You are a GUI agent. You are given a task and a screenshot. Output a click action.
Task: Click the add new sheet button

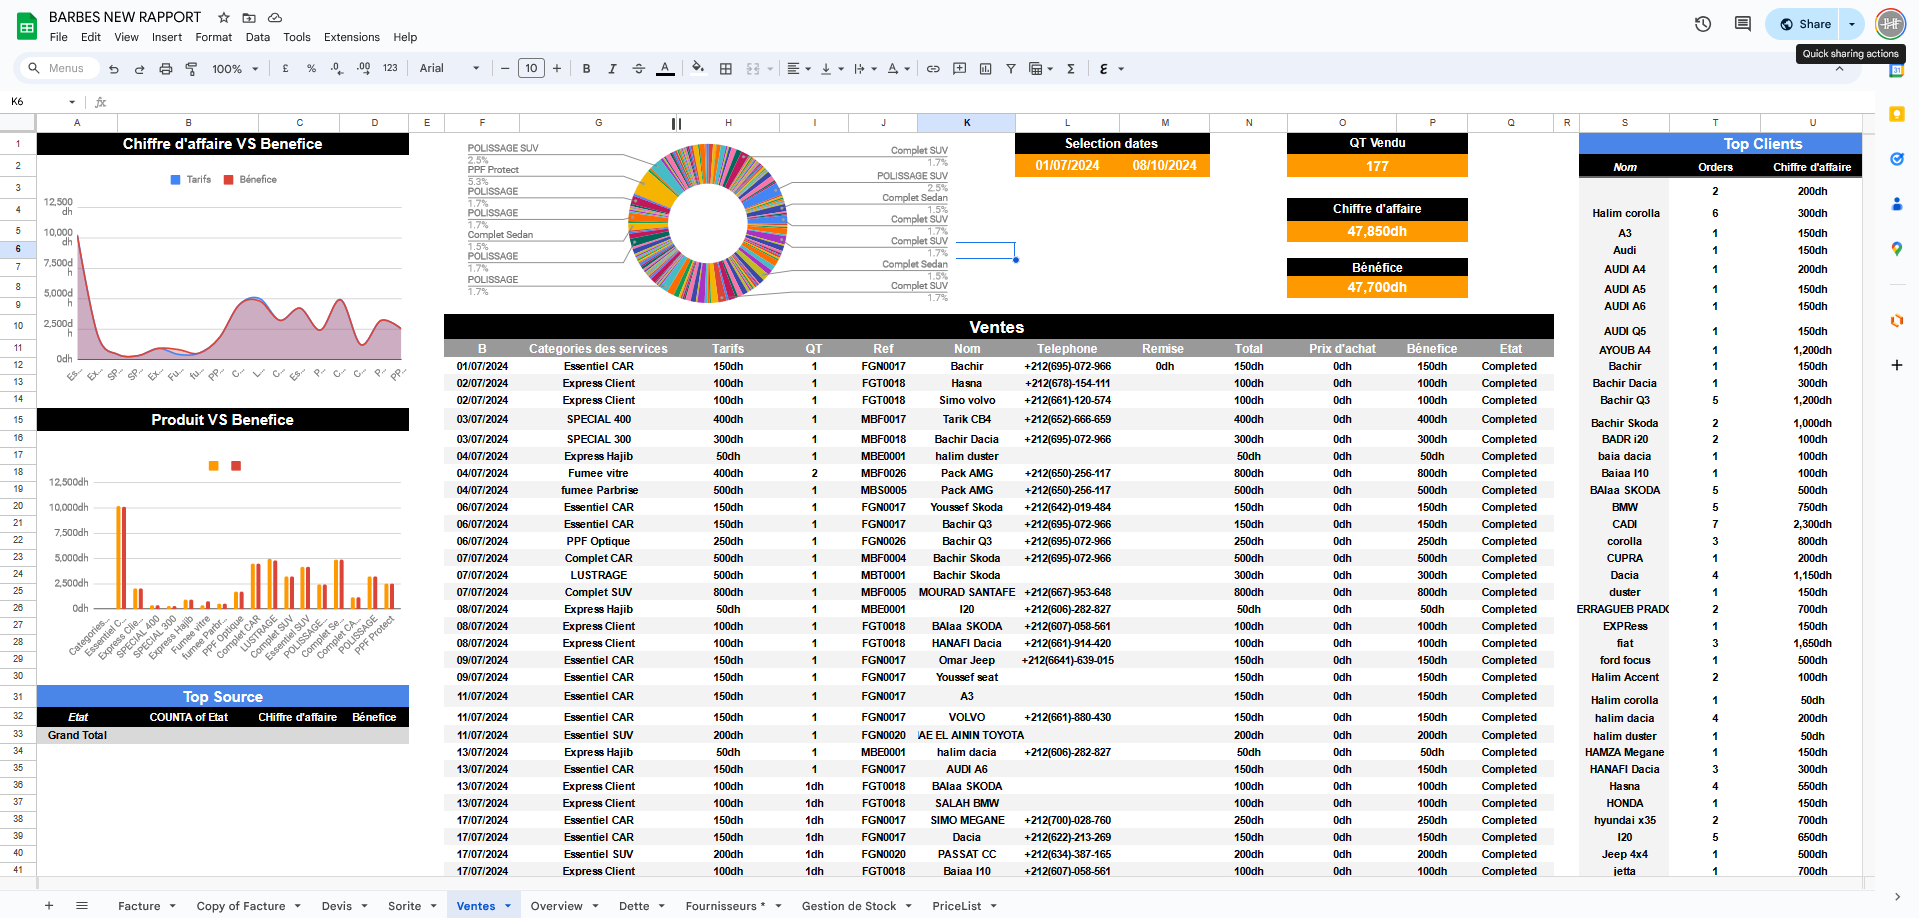point(49,906)
